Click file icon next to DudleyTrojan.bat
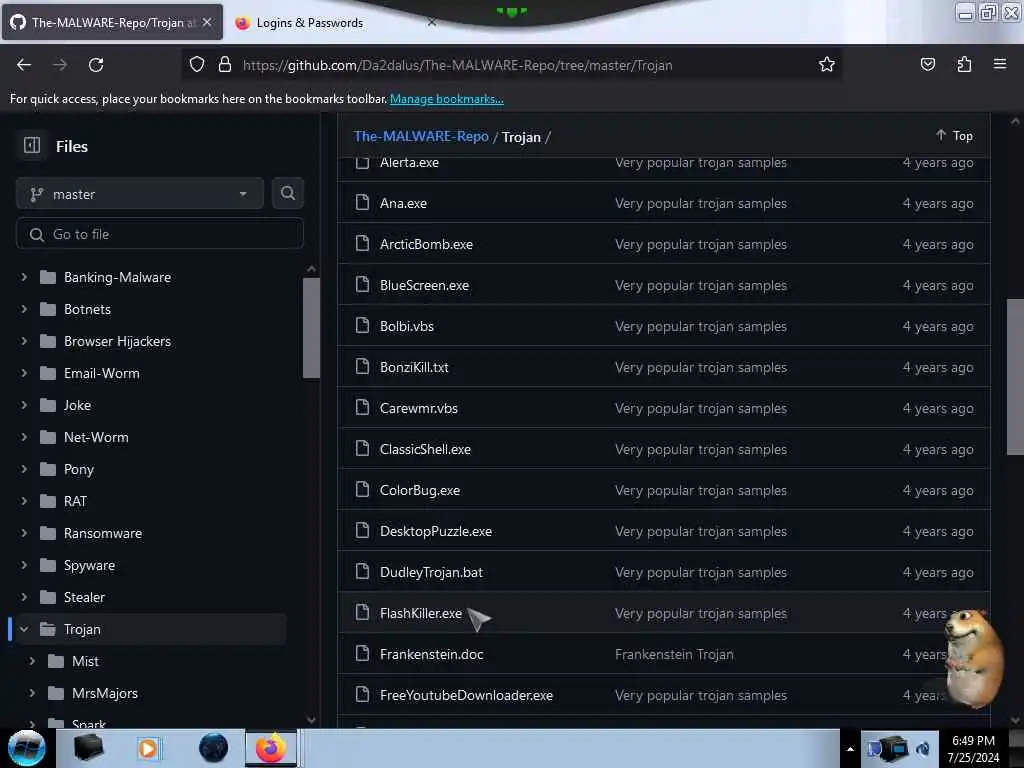The width and height of the screenshot is (1024, 768). click(362, 571)
